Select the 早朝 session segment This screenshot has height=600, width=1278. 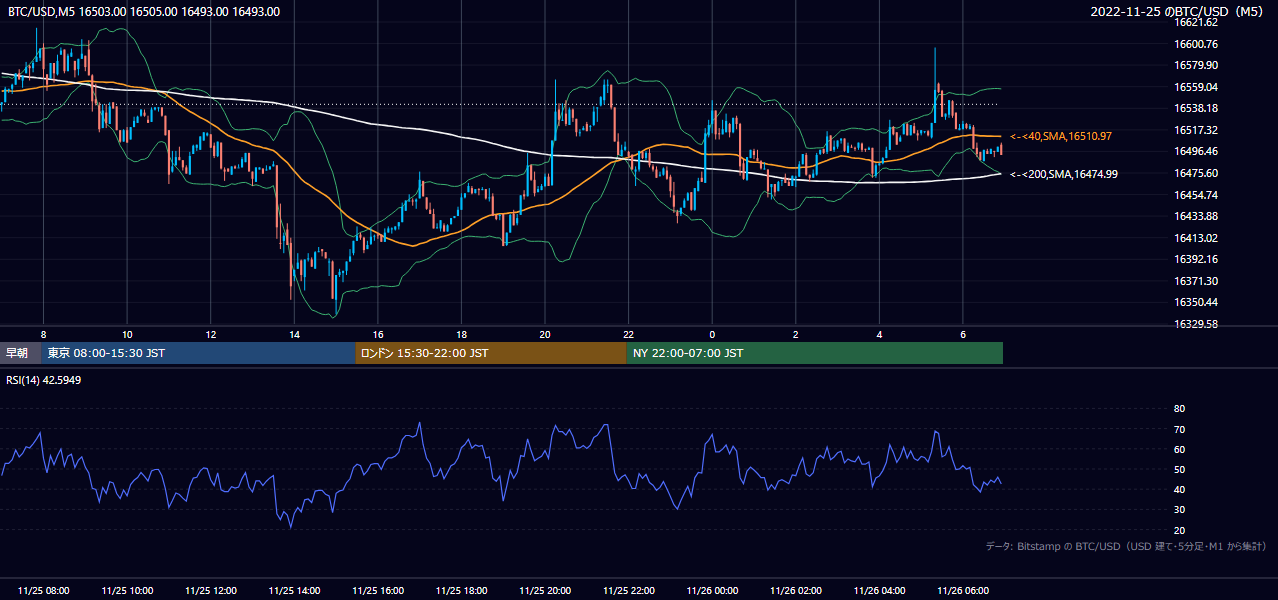[x=21, y=353]
